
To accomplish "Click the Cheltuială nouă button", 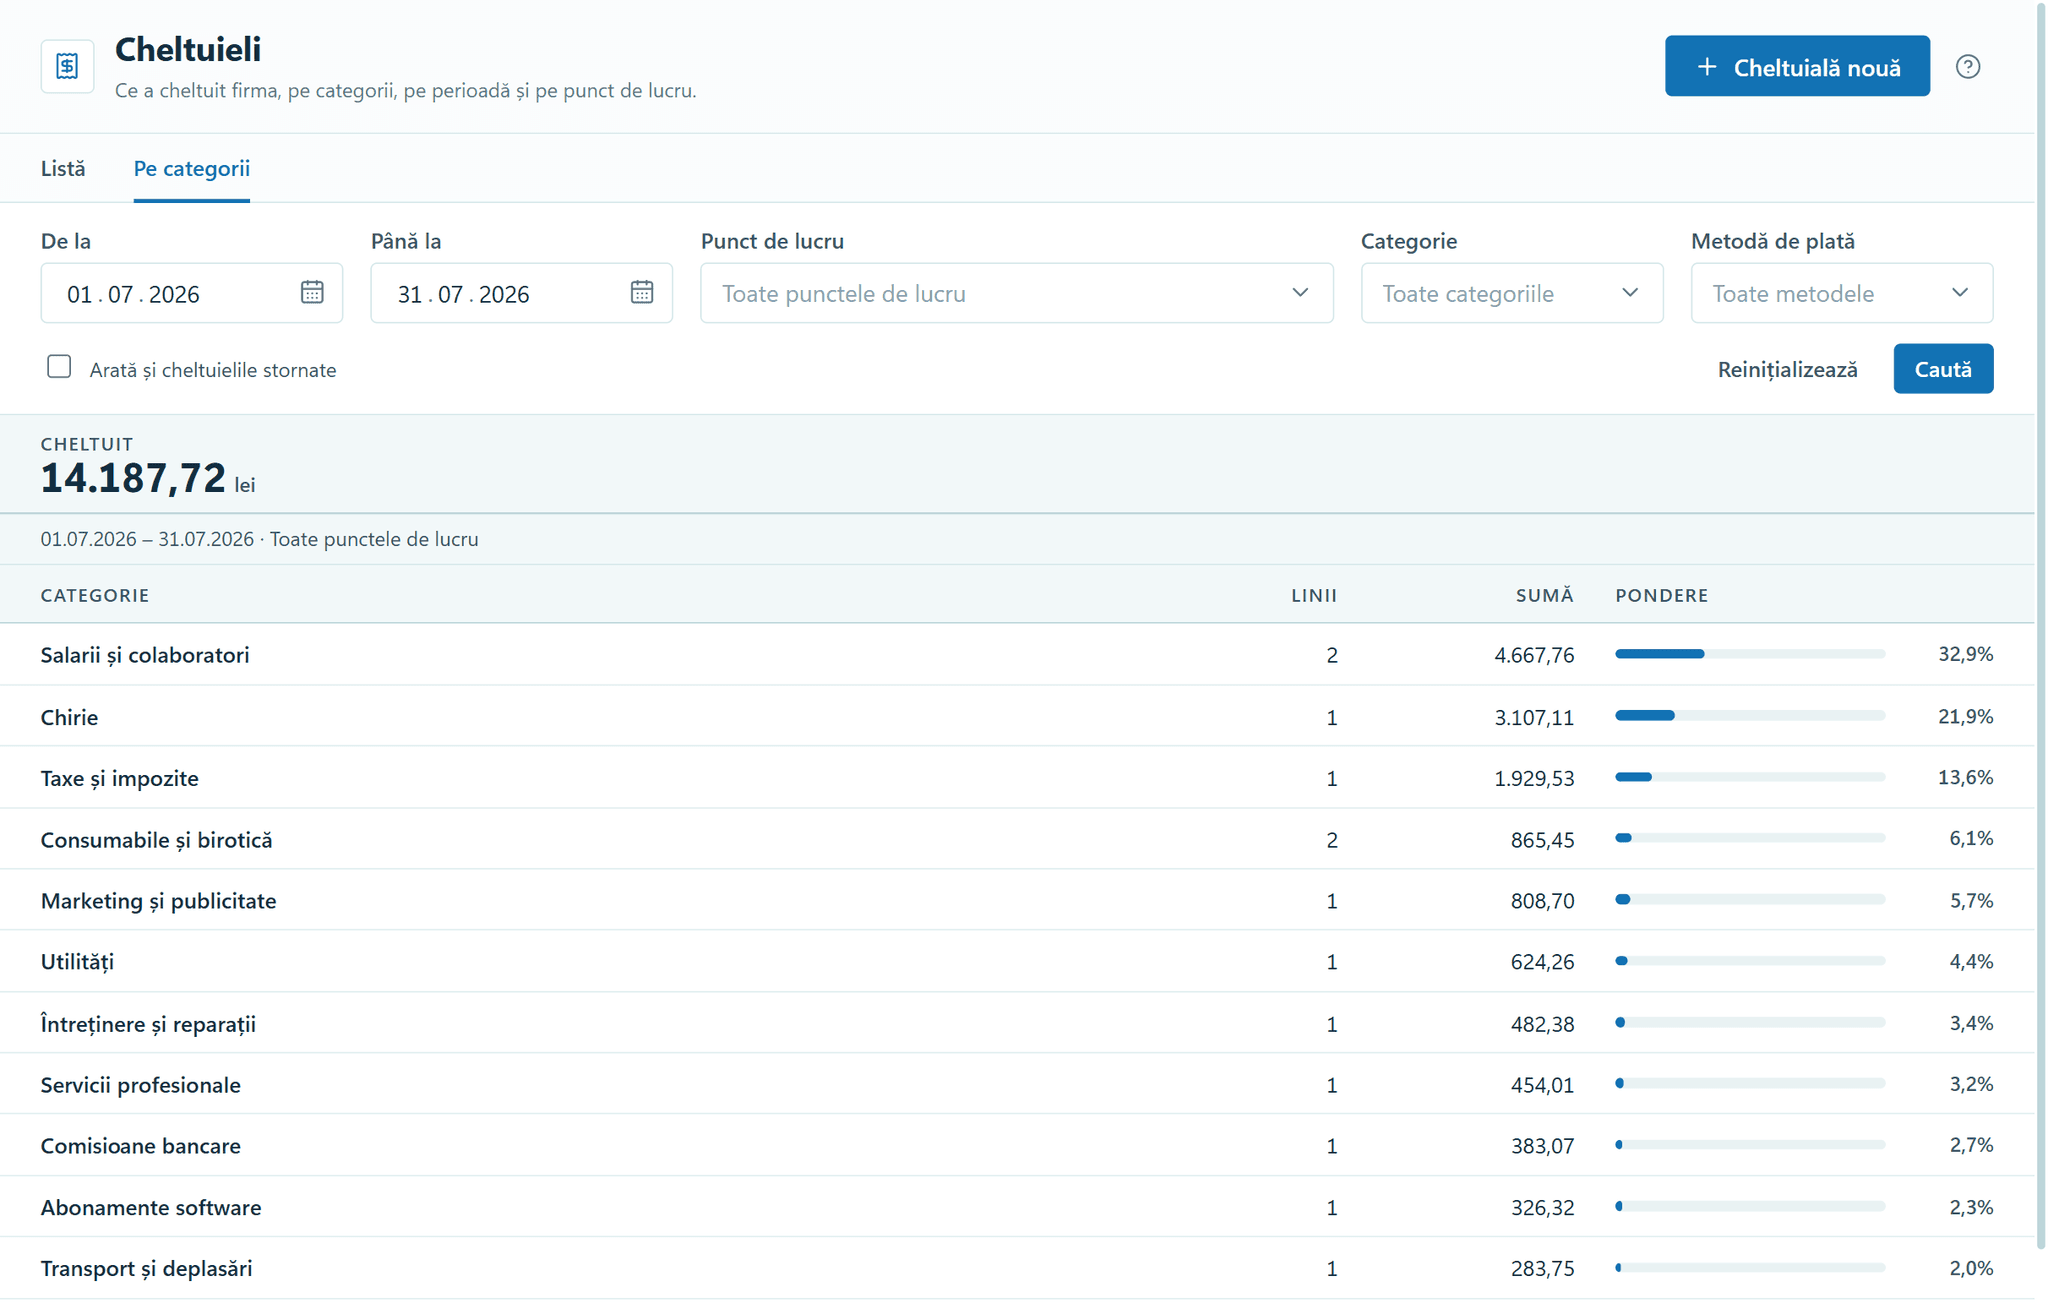I will pos(1797,66).
